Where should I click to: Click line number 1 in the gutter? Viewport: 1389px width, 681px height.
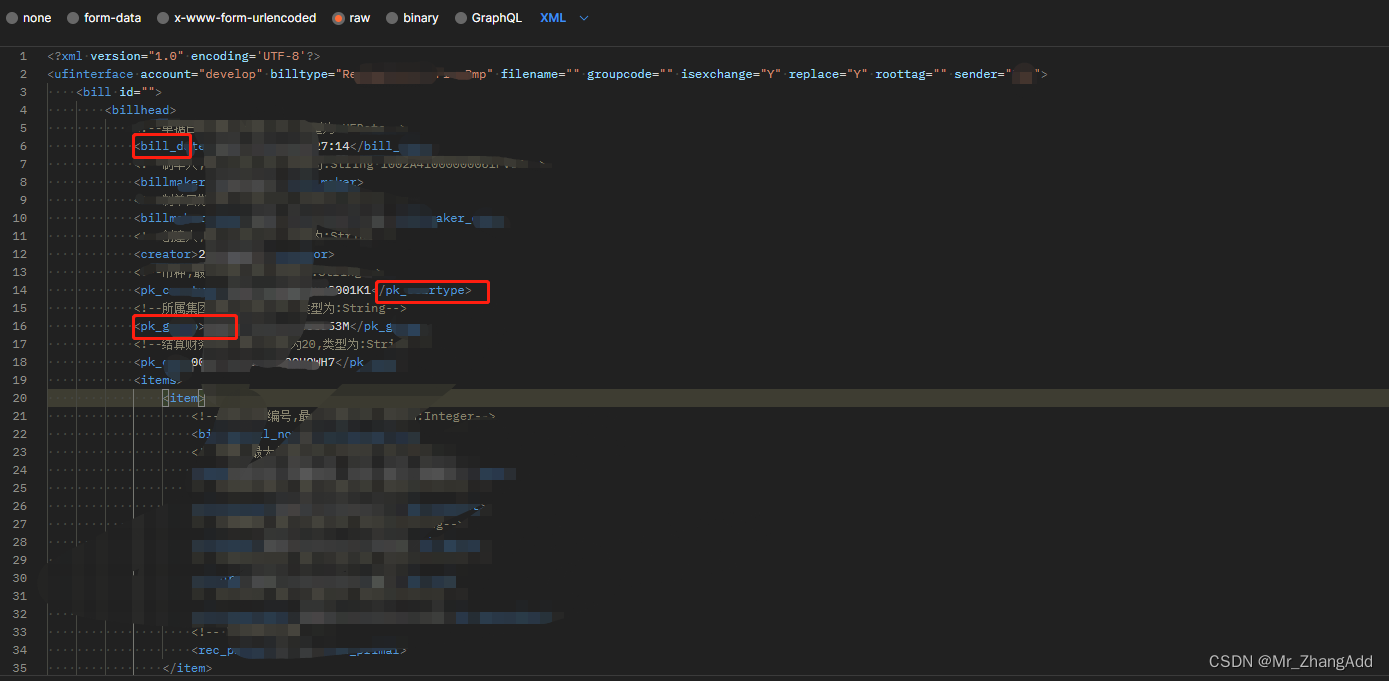point(22,55)
